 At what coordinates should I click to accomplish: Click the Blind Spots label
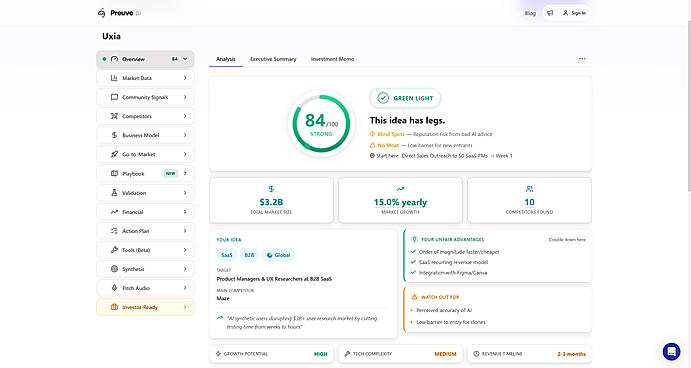(390, 134)
